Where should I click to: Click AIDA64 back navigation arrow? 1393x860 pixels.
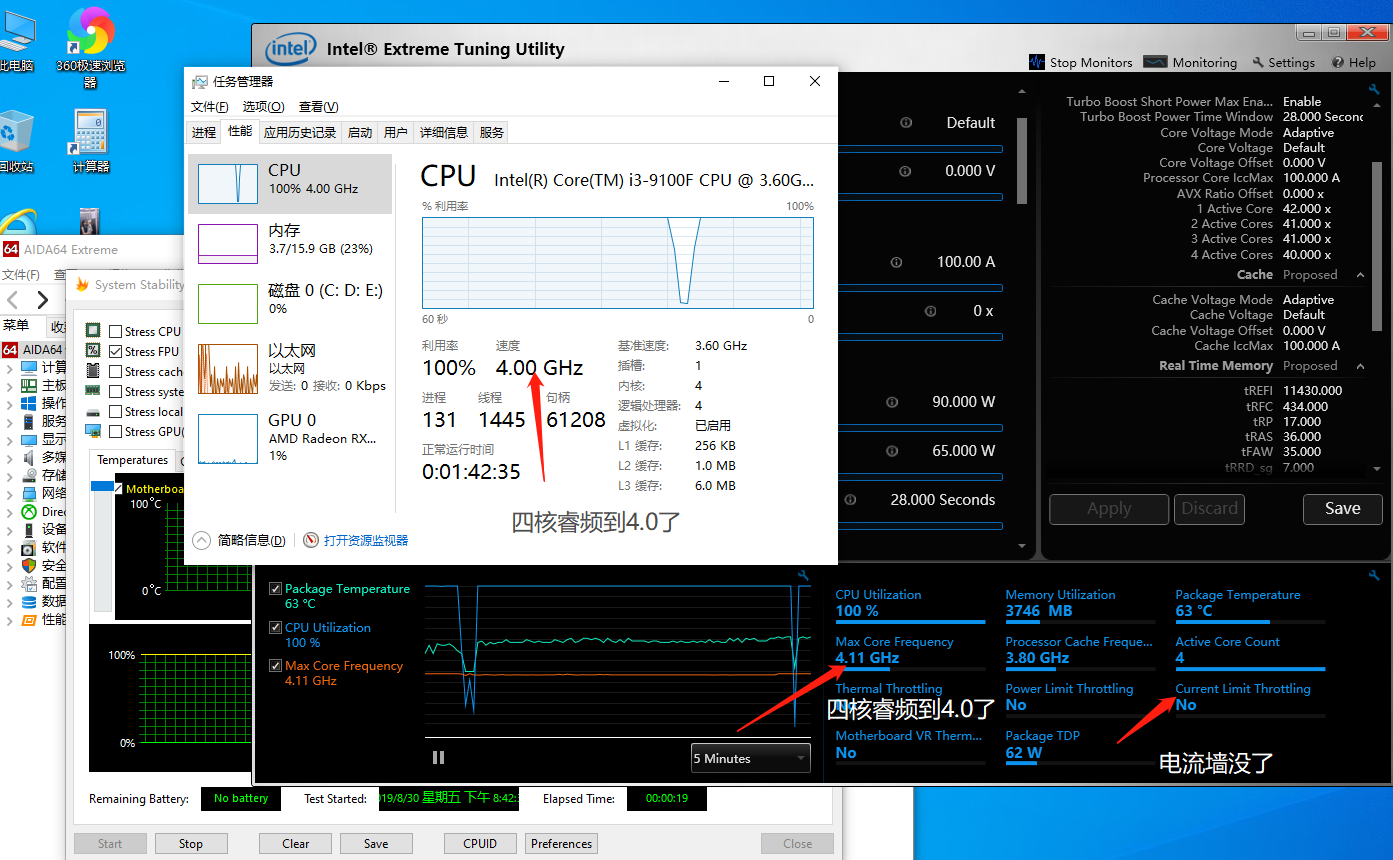(13, 300)
